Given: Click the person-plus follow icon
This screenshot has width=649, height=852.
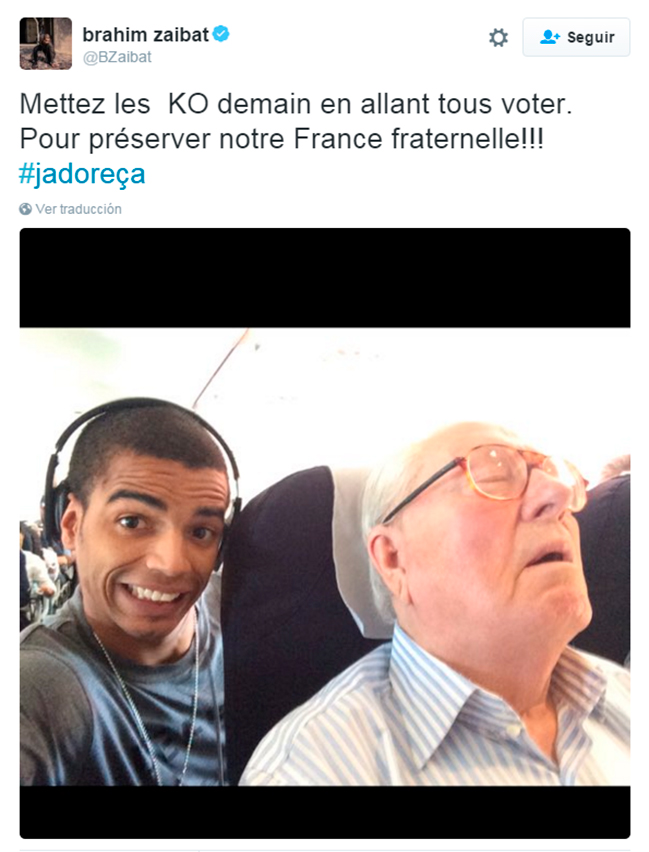Looking at the screenshot, I should pyautogui.click(x=550, y=37).
